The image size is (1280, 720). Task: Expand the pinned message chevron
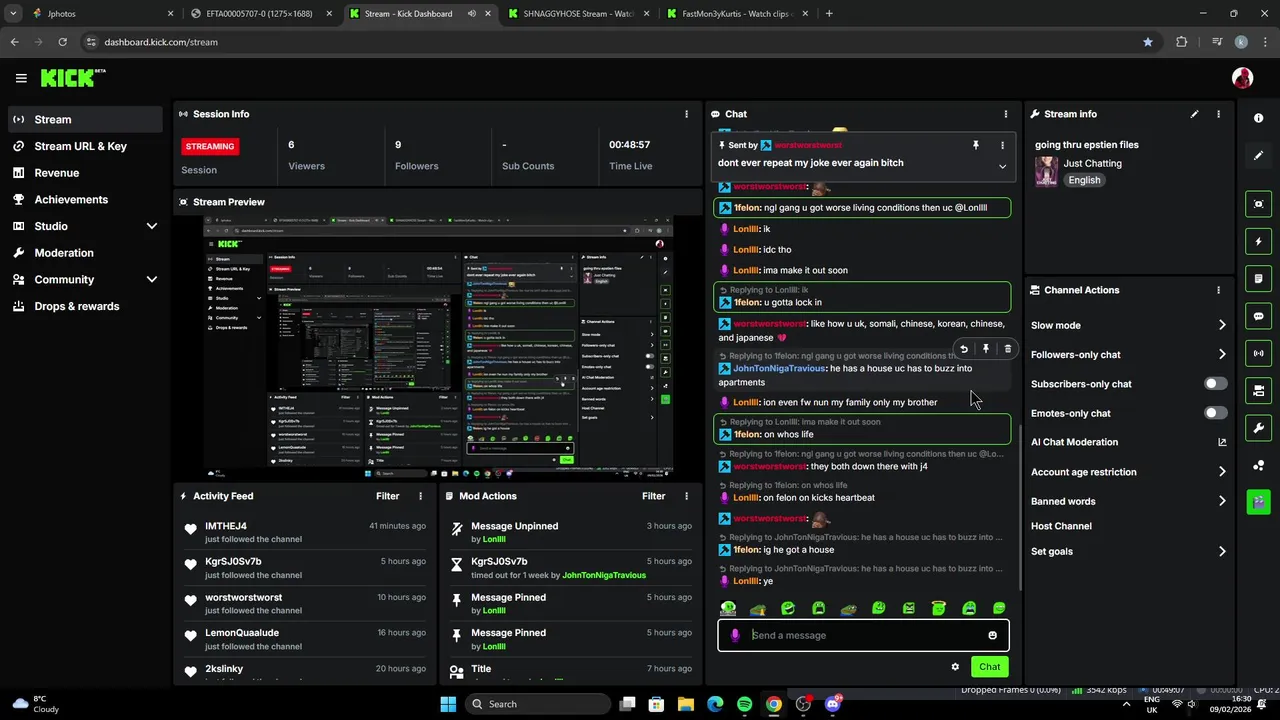(1002, 166)
